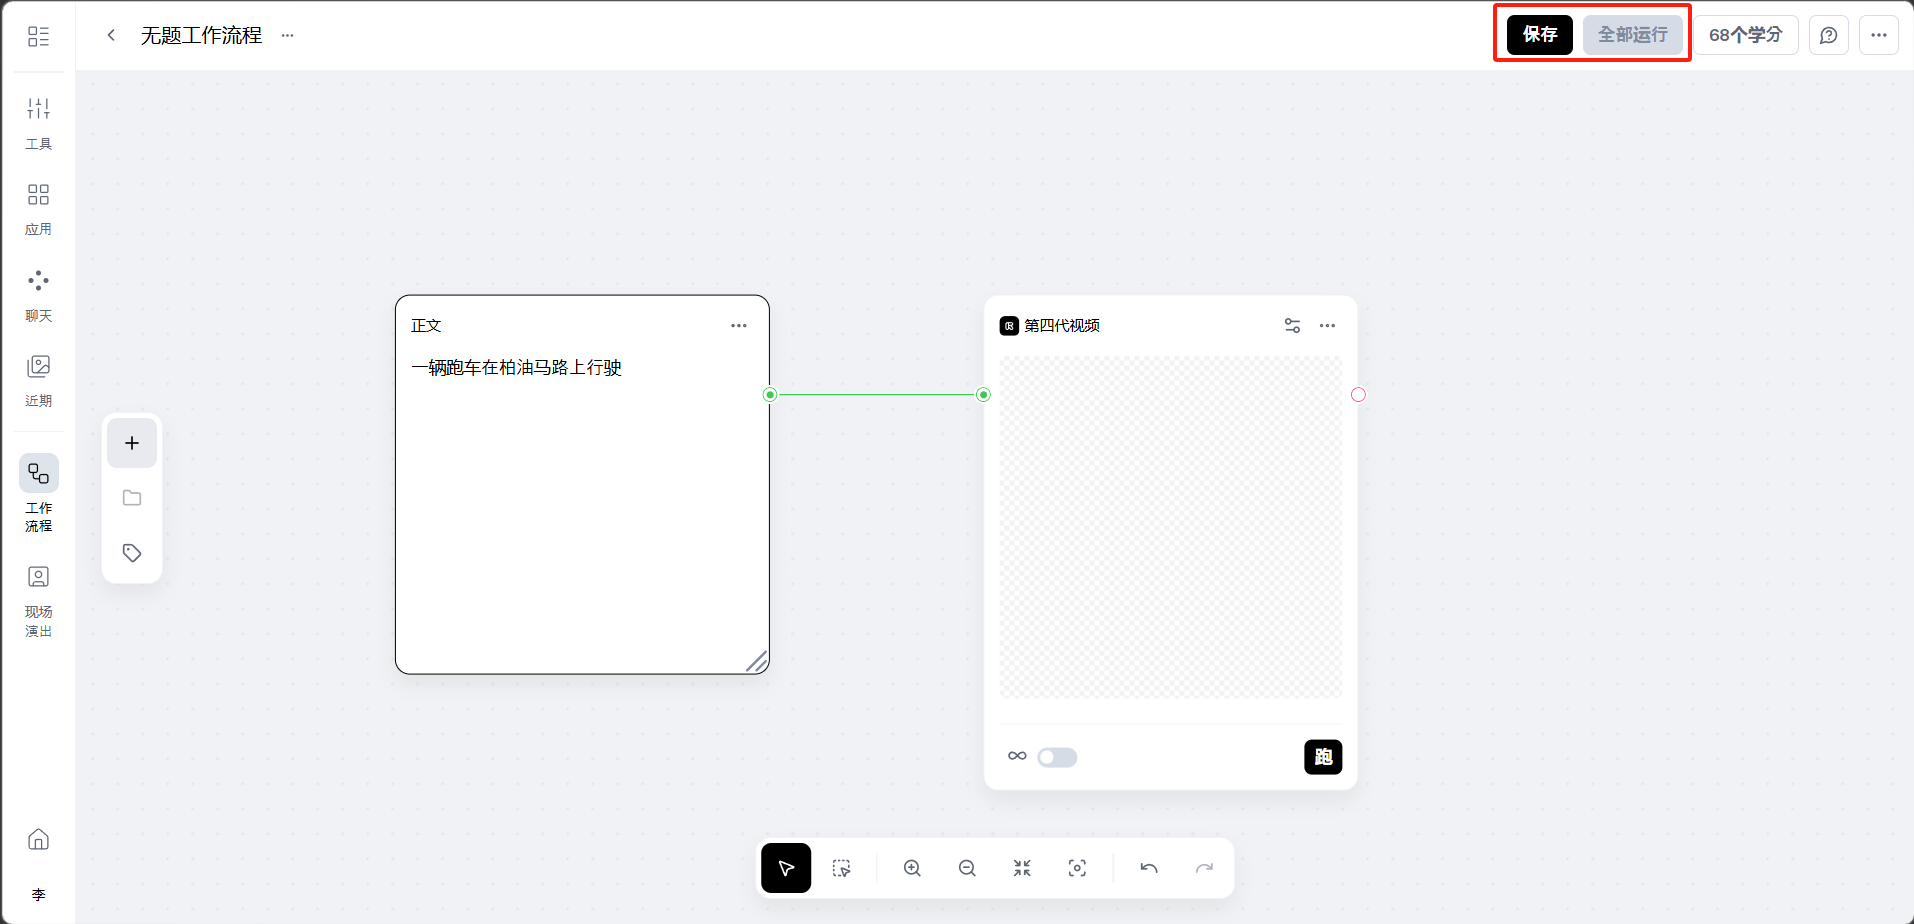Click the 全部运行 button
The image size is (1914, 924).
click(x=1632, y=35)
